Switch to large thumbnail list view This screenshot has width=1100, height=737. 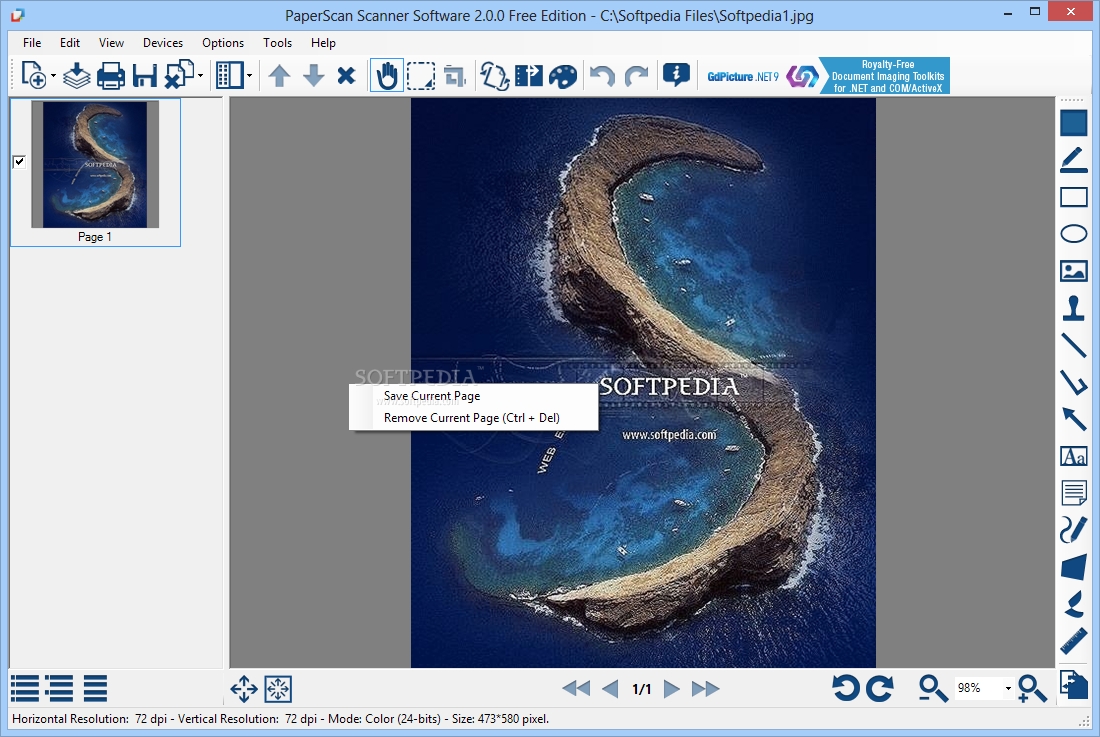[25, 689]
